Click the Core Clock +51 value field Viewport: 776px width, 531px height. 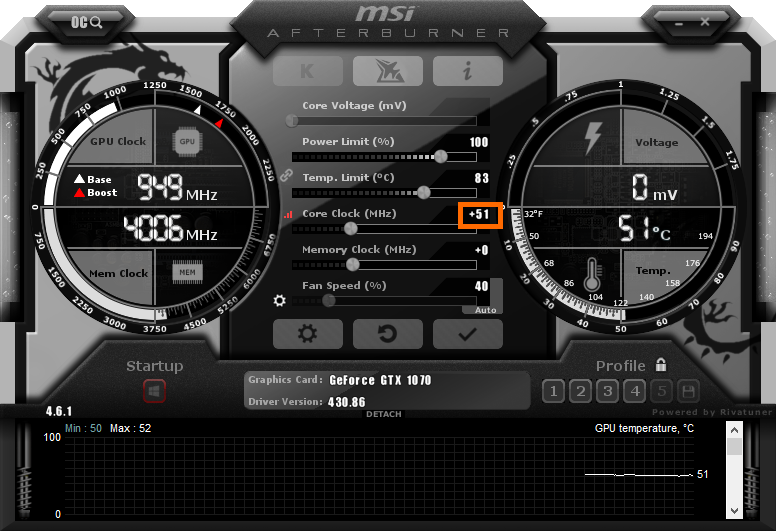pos(479,214)
